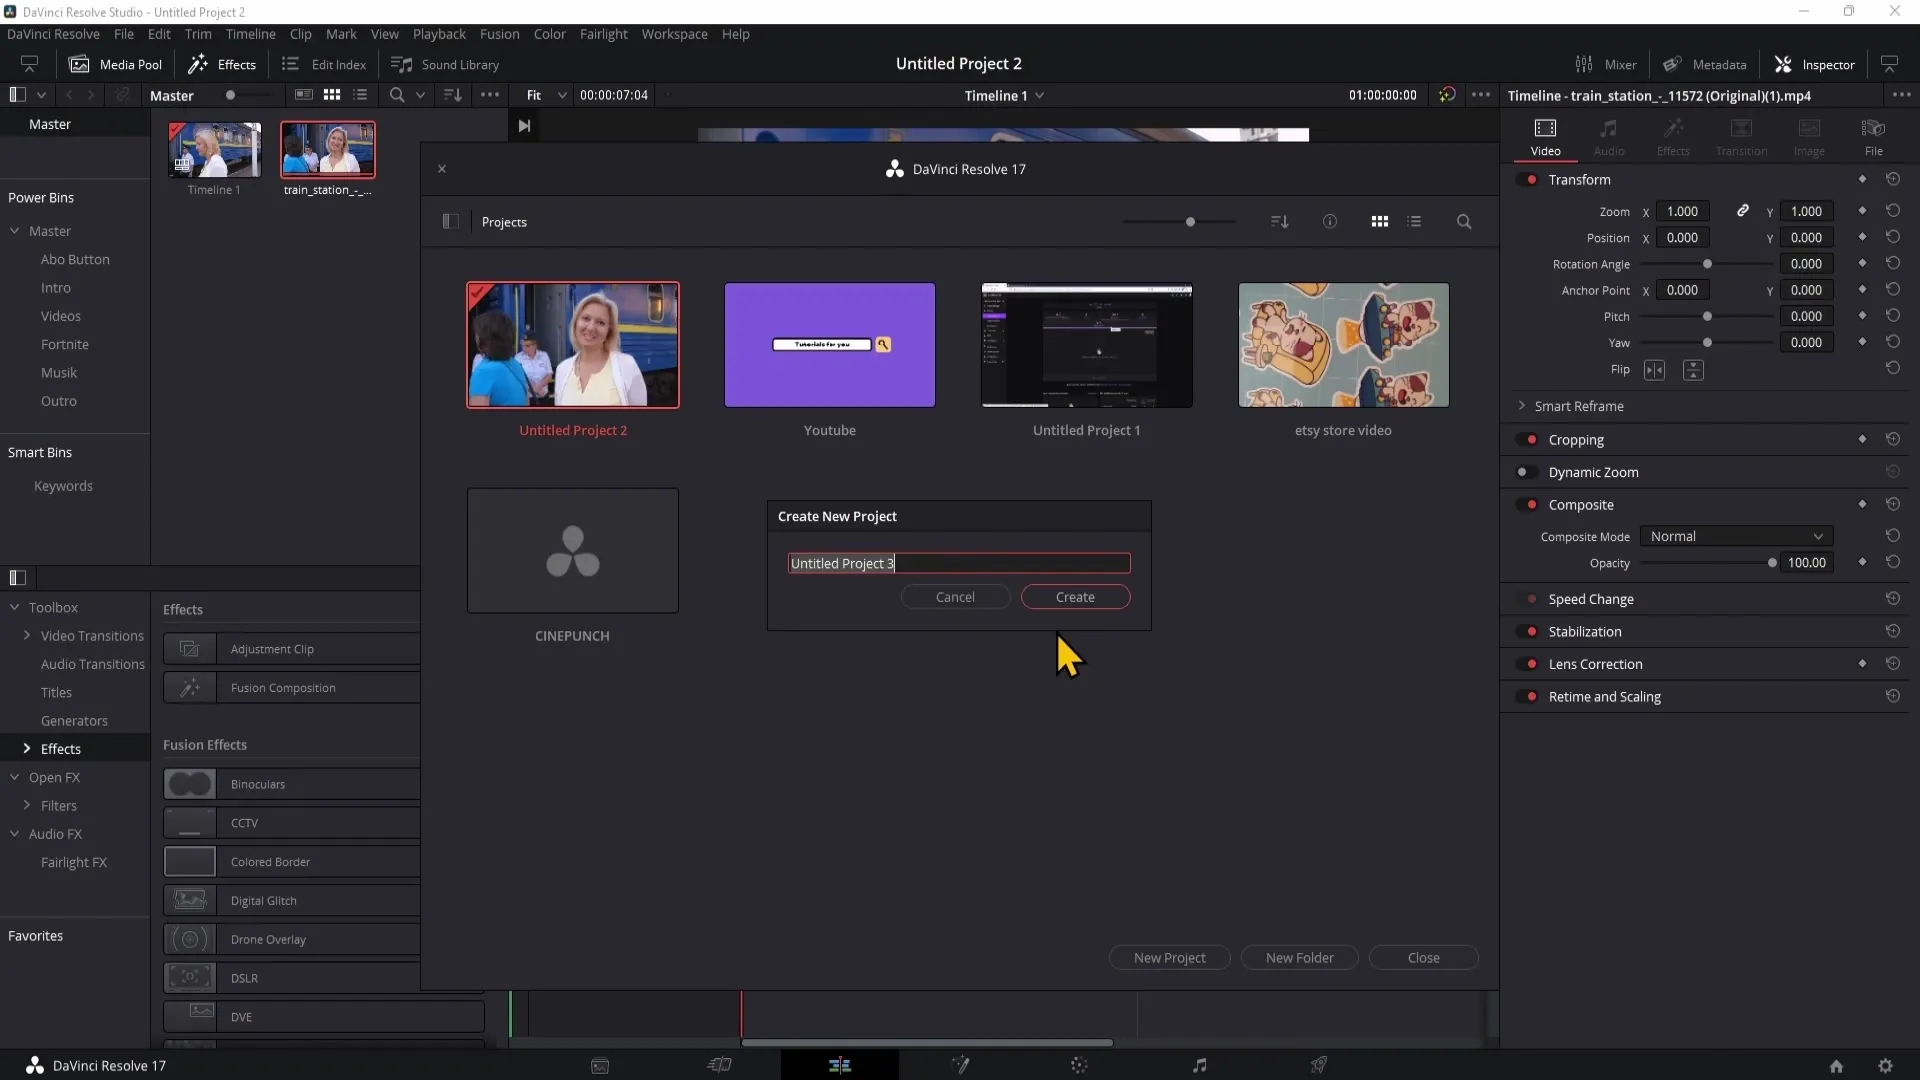Viewport: 1920px width, 1080px height.
Task: Click Untitled Project 3 name input field
Action: [x=959, y=563]
